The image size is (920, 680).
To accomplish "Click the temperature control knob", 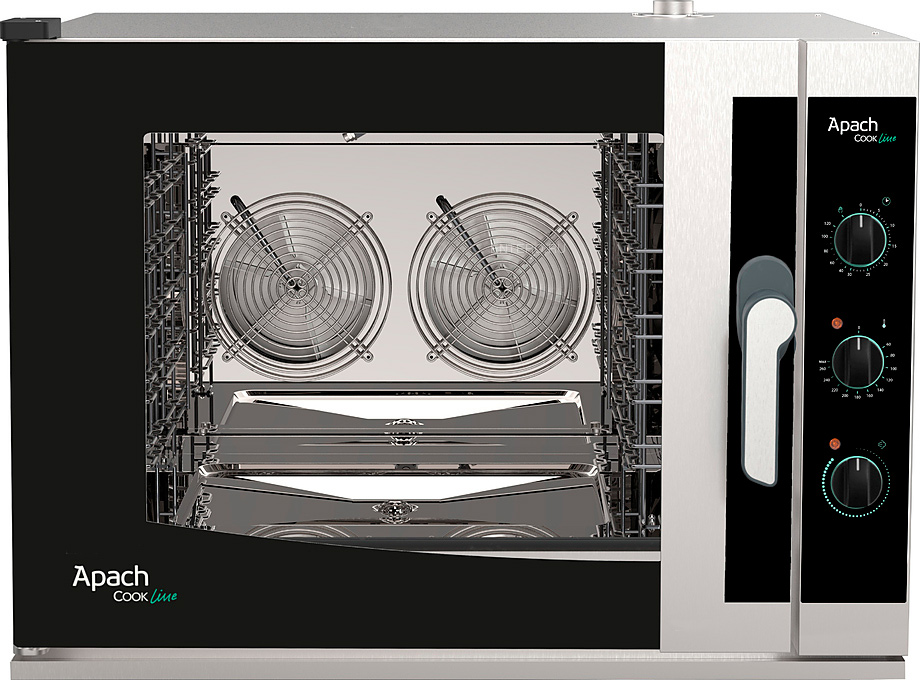I will 858,363.
